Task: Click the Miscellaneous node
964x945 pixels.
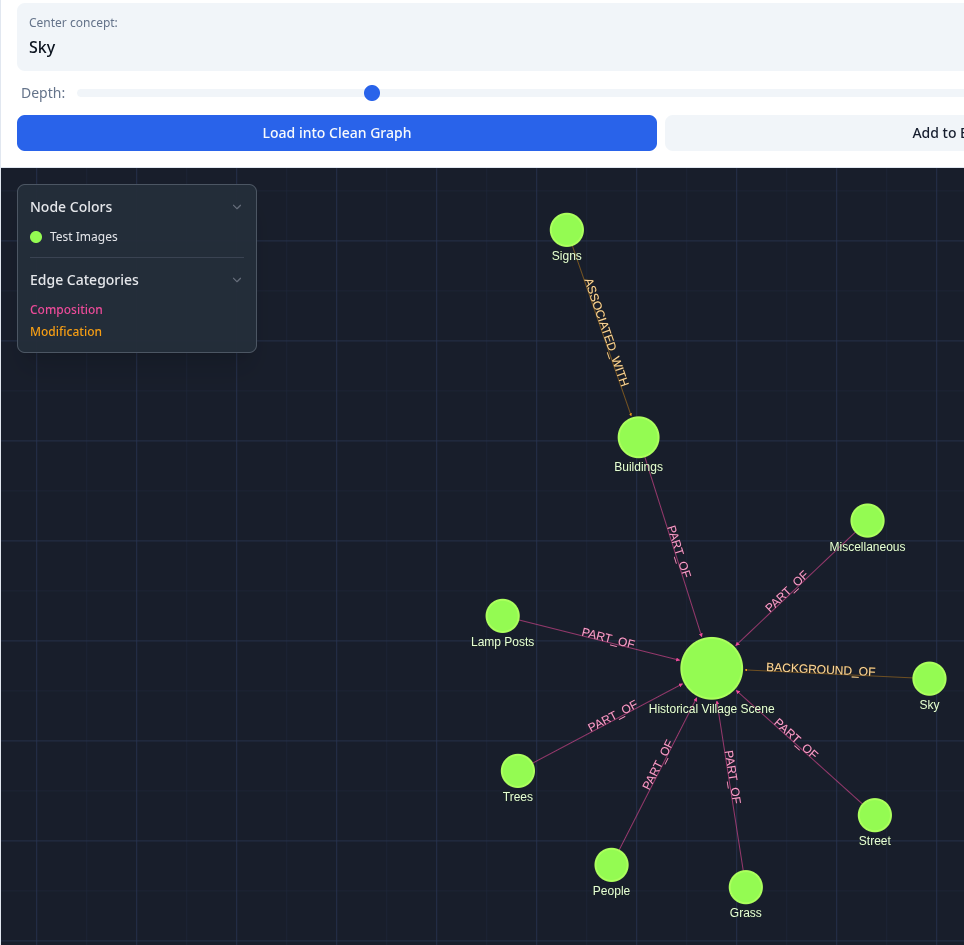Action: (x=867, y=519)
